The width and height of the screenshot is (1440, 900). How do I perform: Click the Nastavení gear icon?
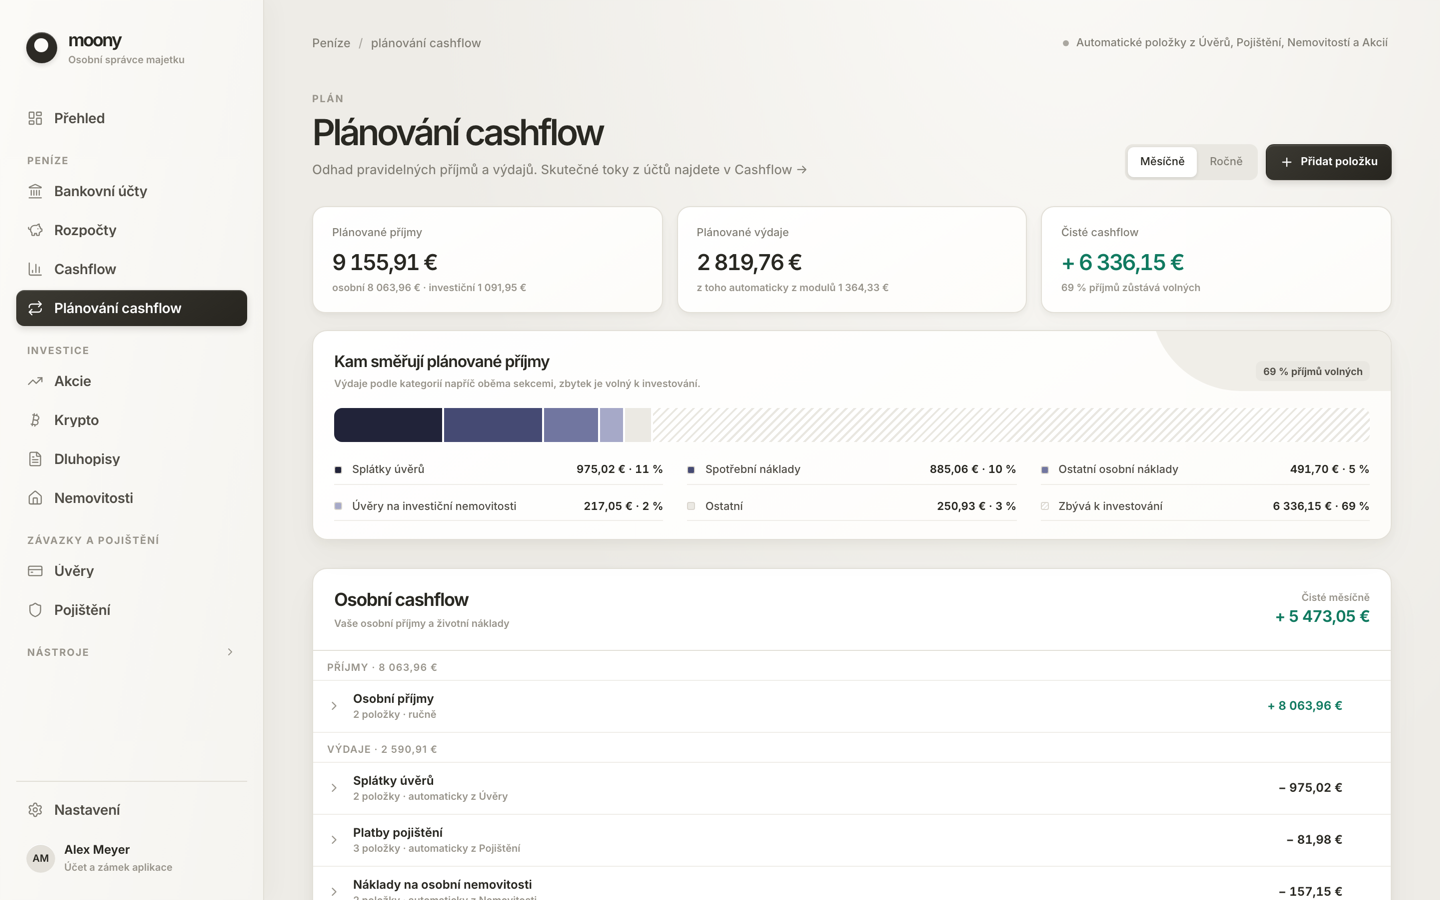click(35, 810)
